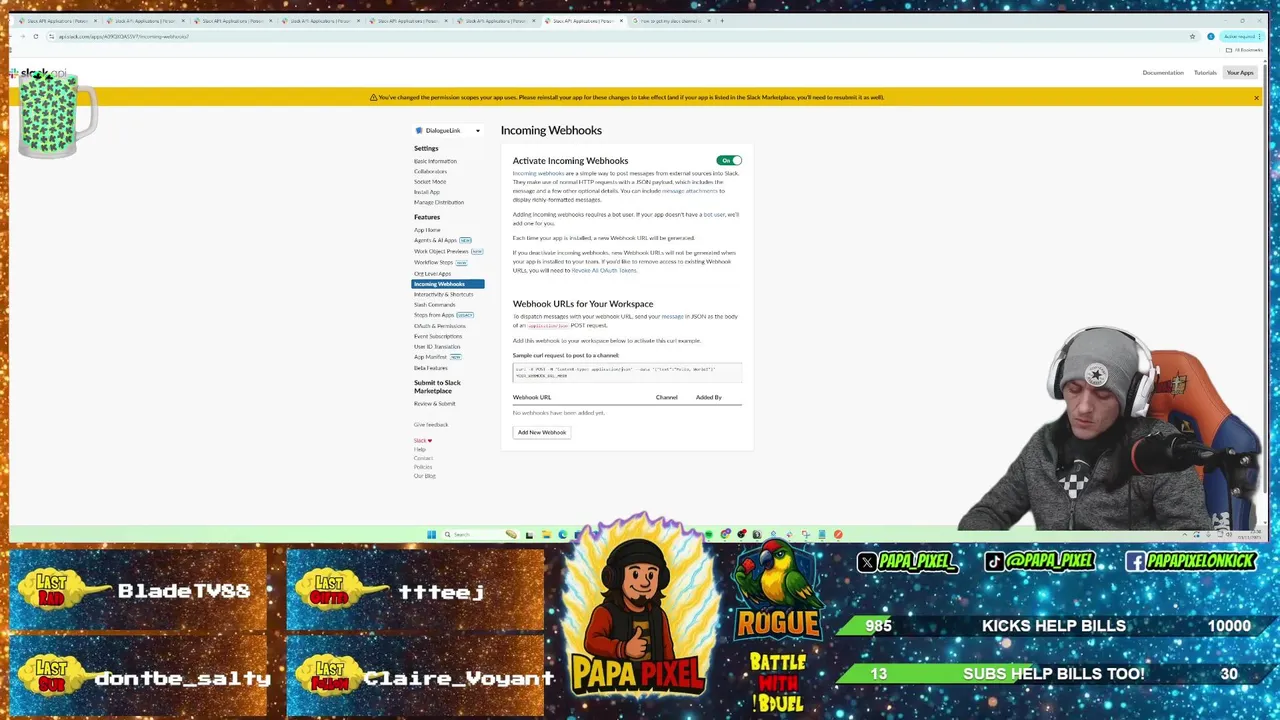
Task: Open Org Level Apps page
Action: pyautogui.click(x=432, y=273)
